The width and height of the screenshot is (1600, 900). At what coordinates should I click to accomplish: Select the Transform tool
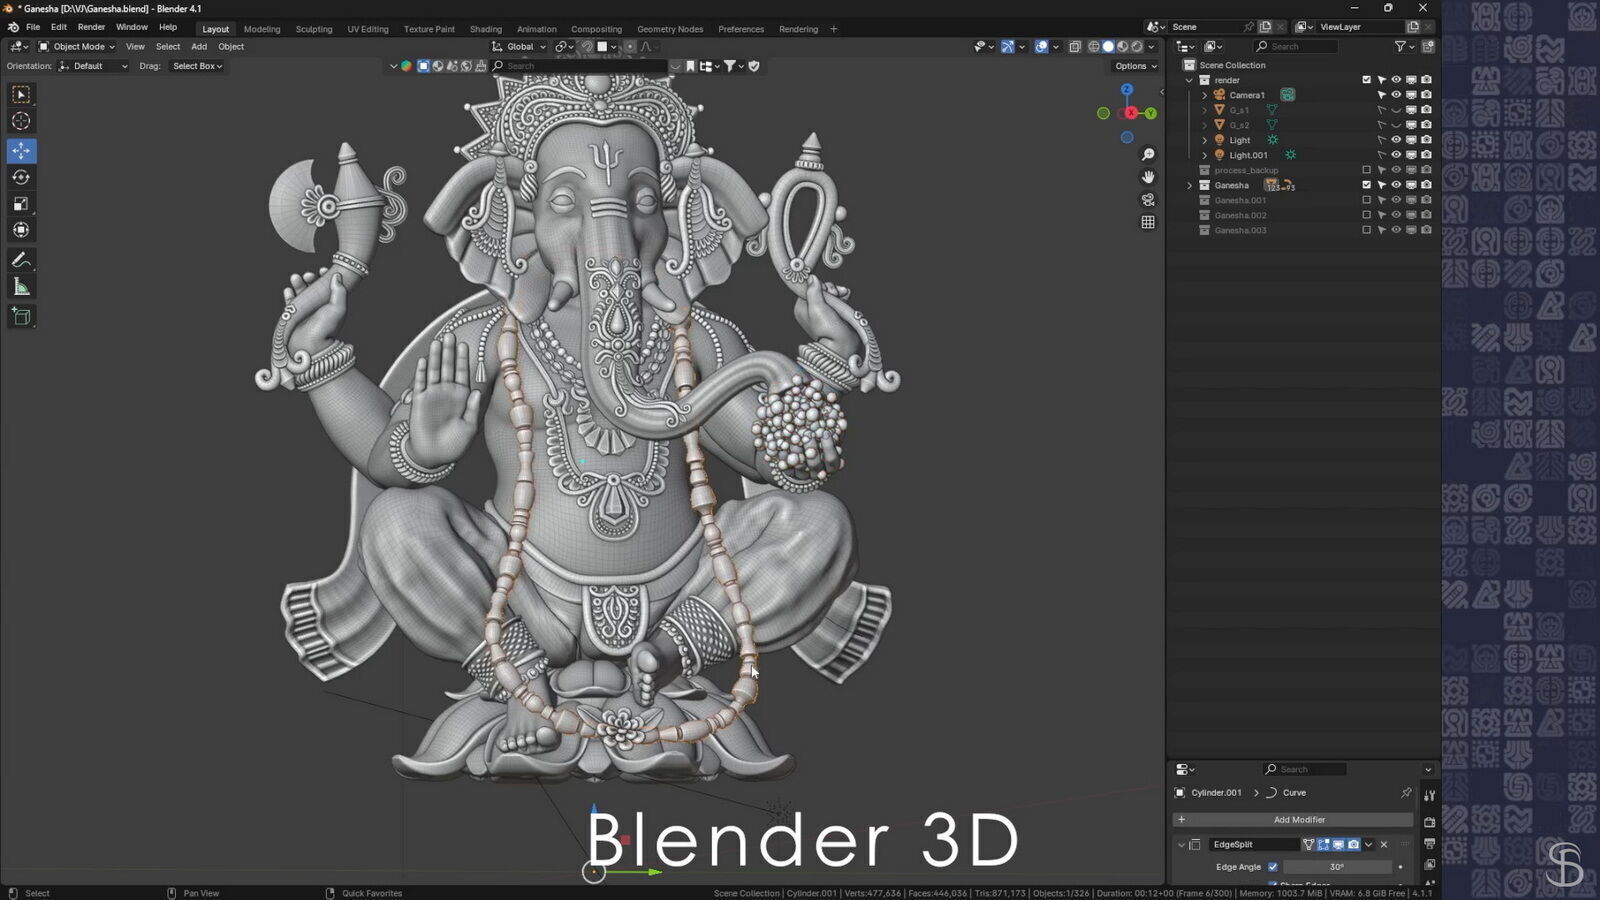(21, 230)
